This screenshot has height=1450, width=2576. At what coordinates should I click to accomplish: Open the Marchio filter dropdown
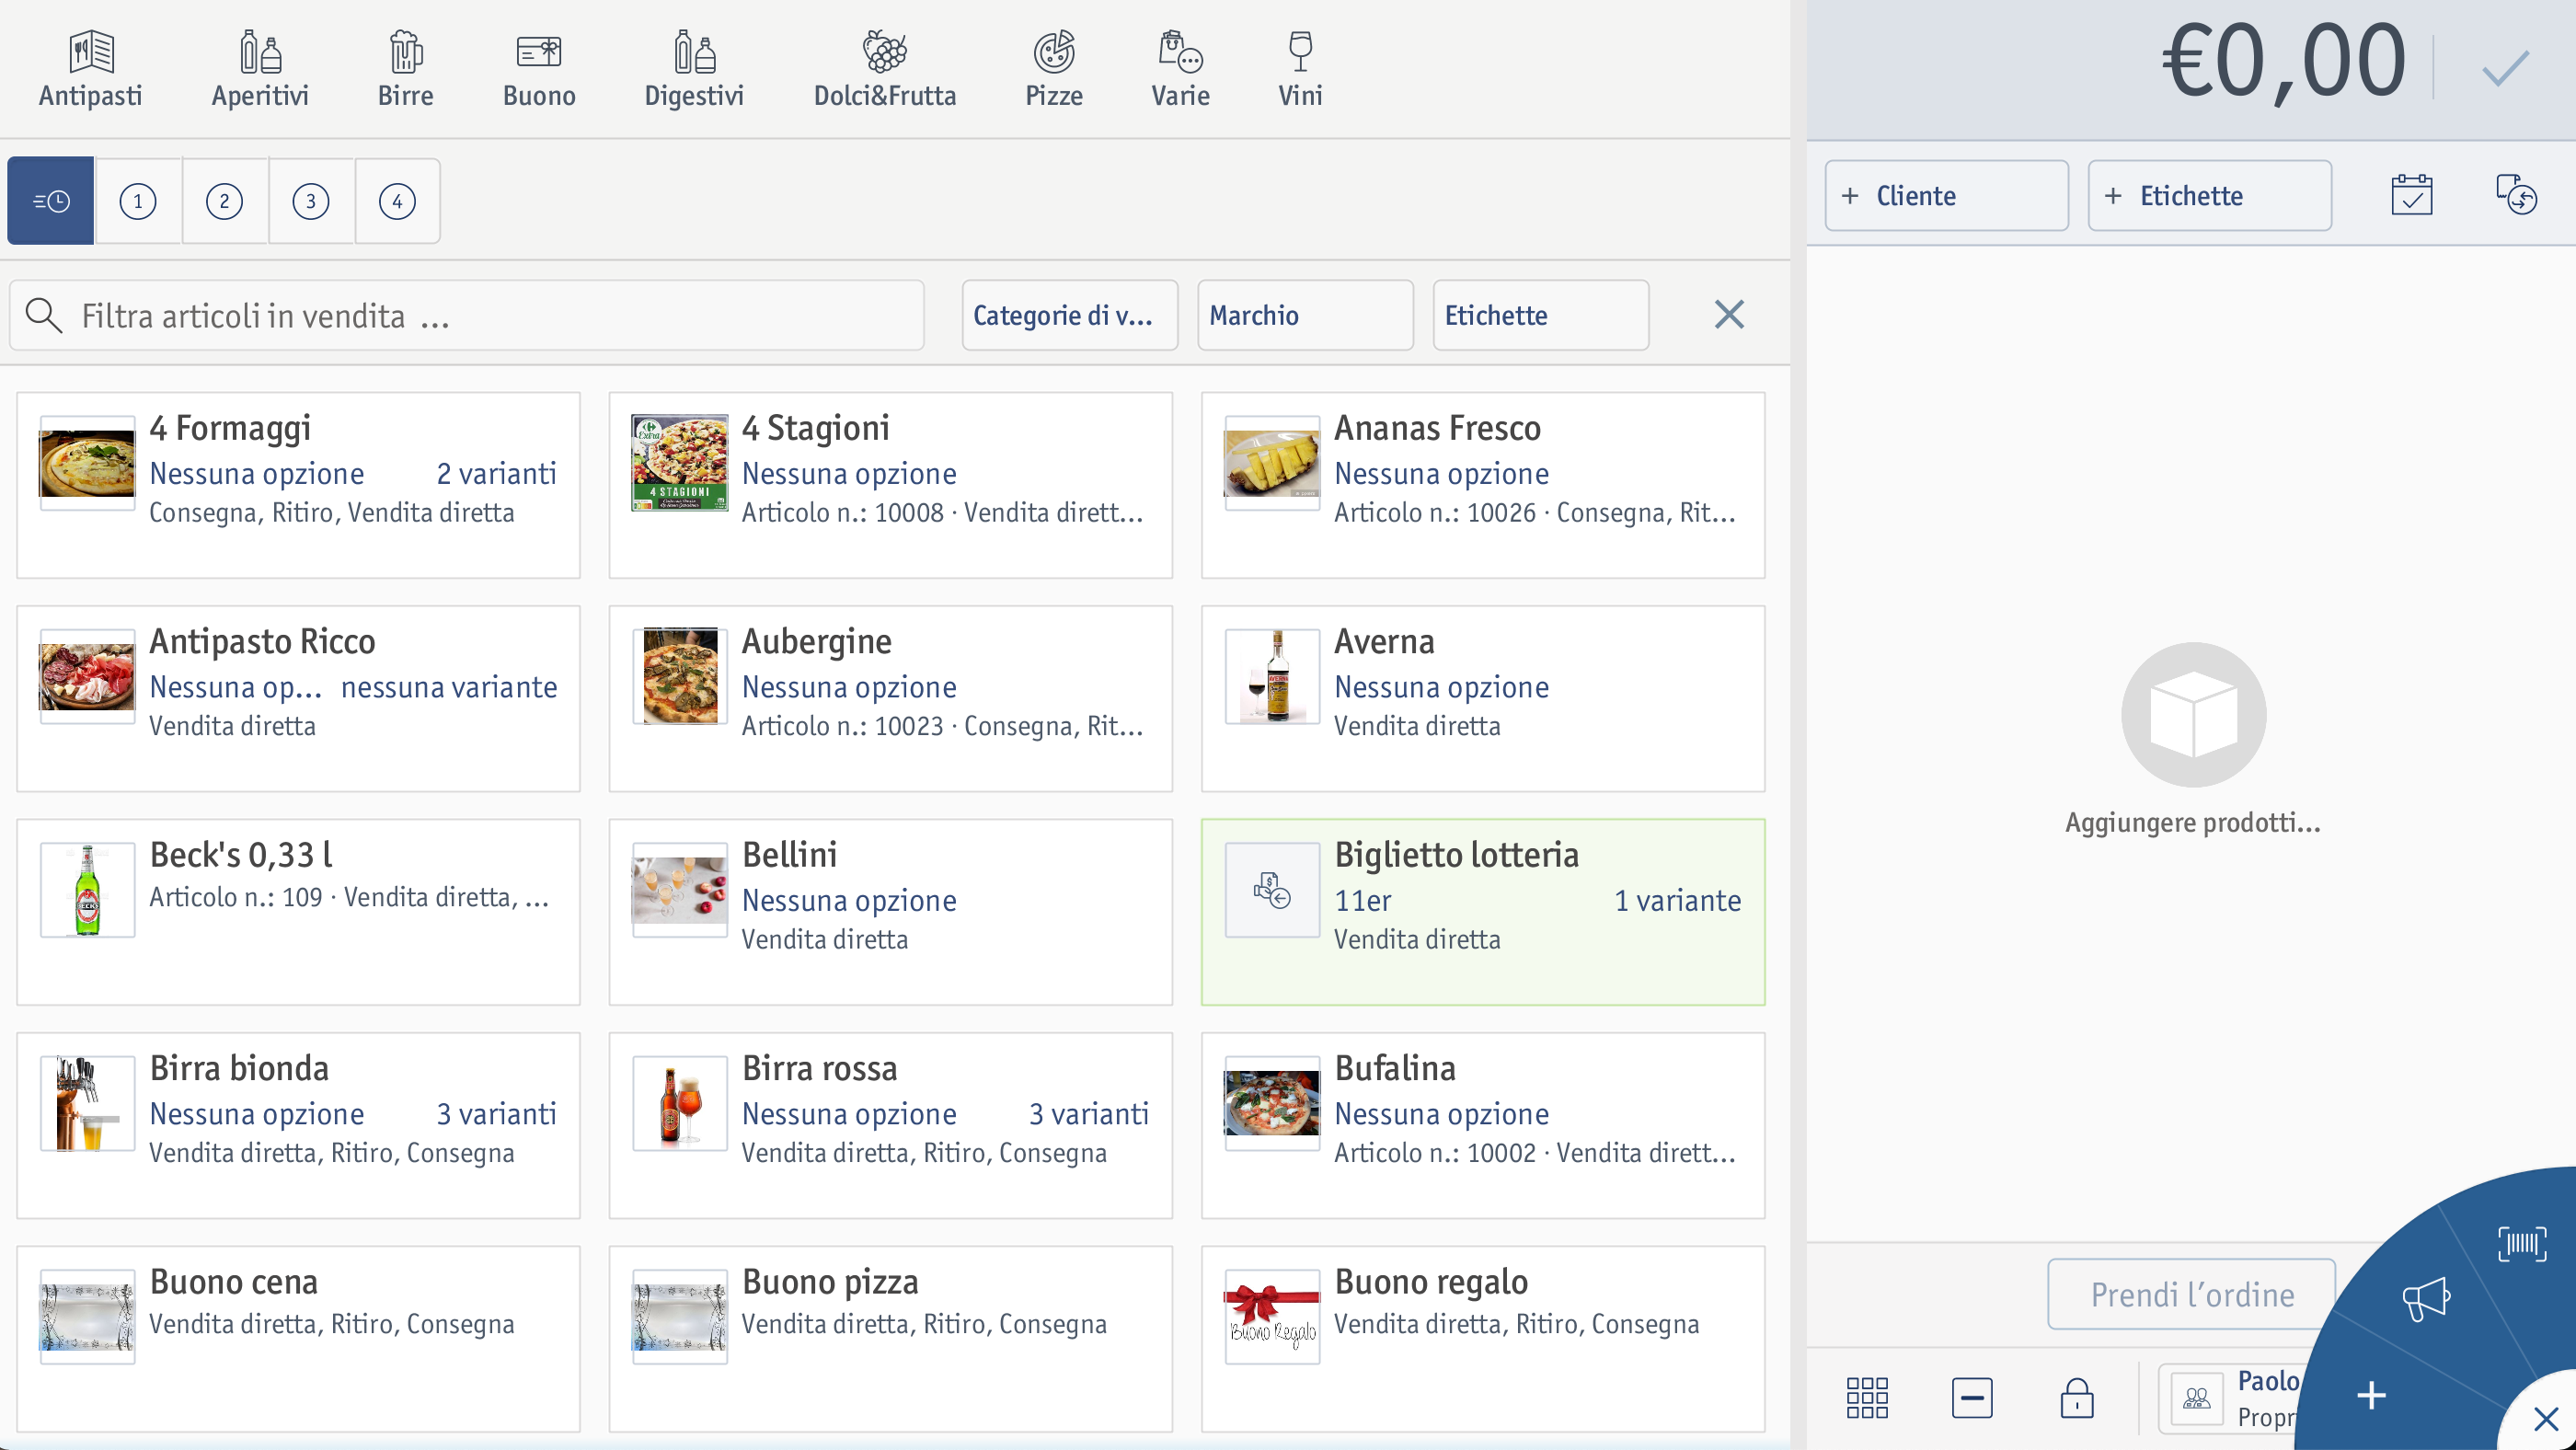1305,316
